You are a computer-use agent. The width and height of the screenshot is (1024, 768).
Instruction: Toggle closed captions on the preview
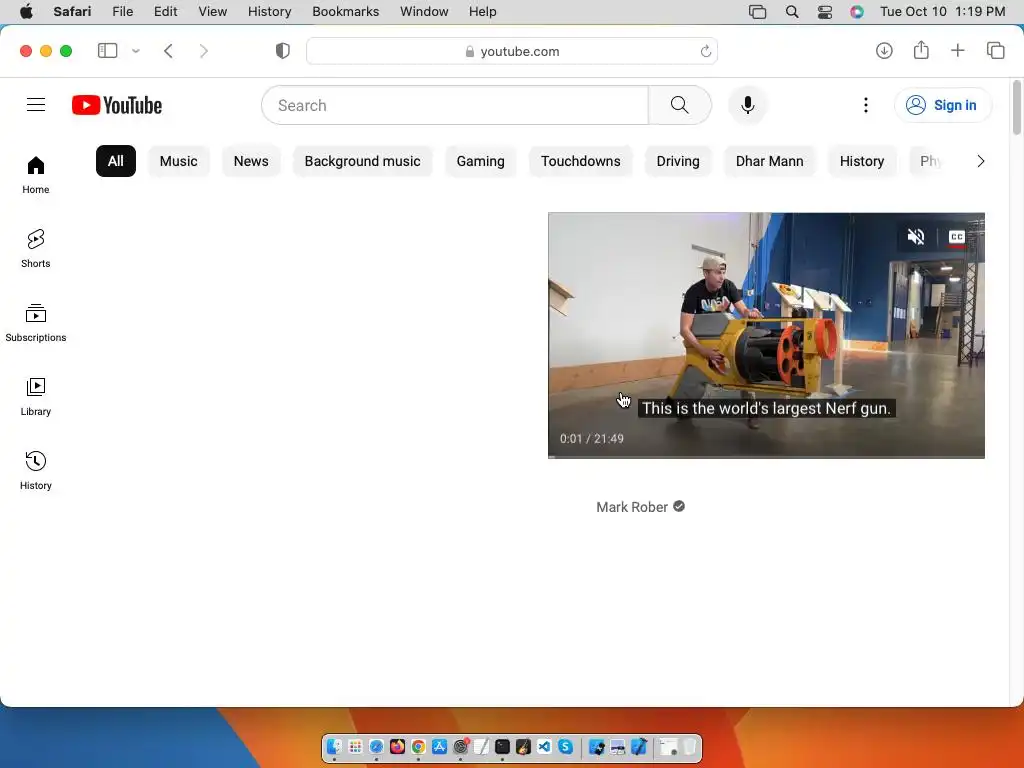(x=957, y=236)
